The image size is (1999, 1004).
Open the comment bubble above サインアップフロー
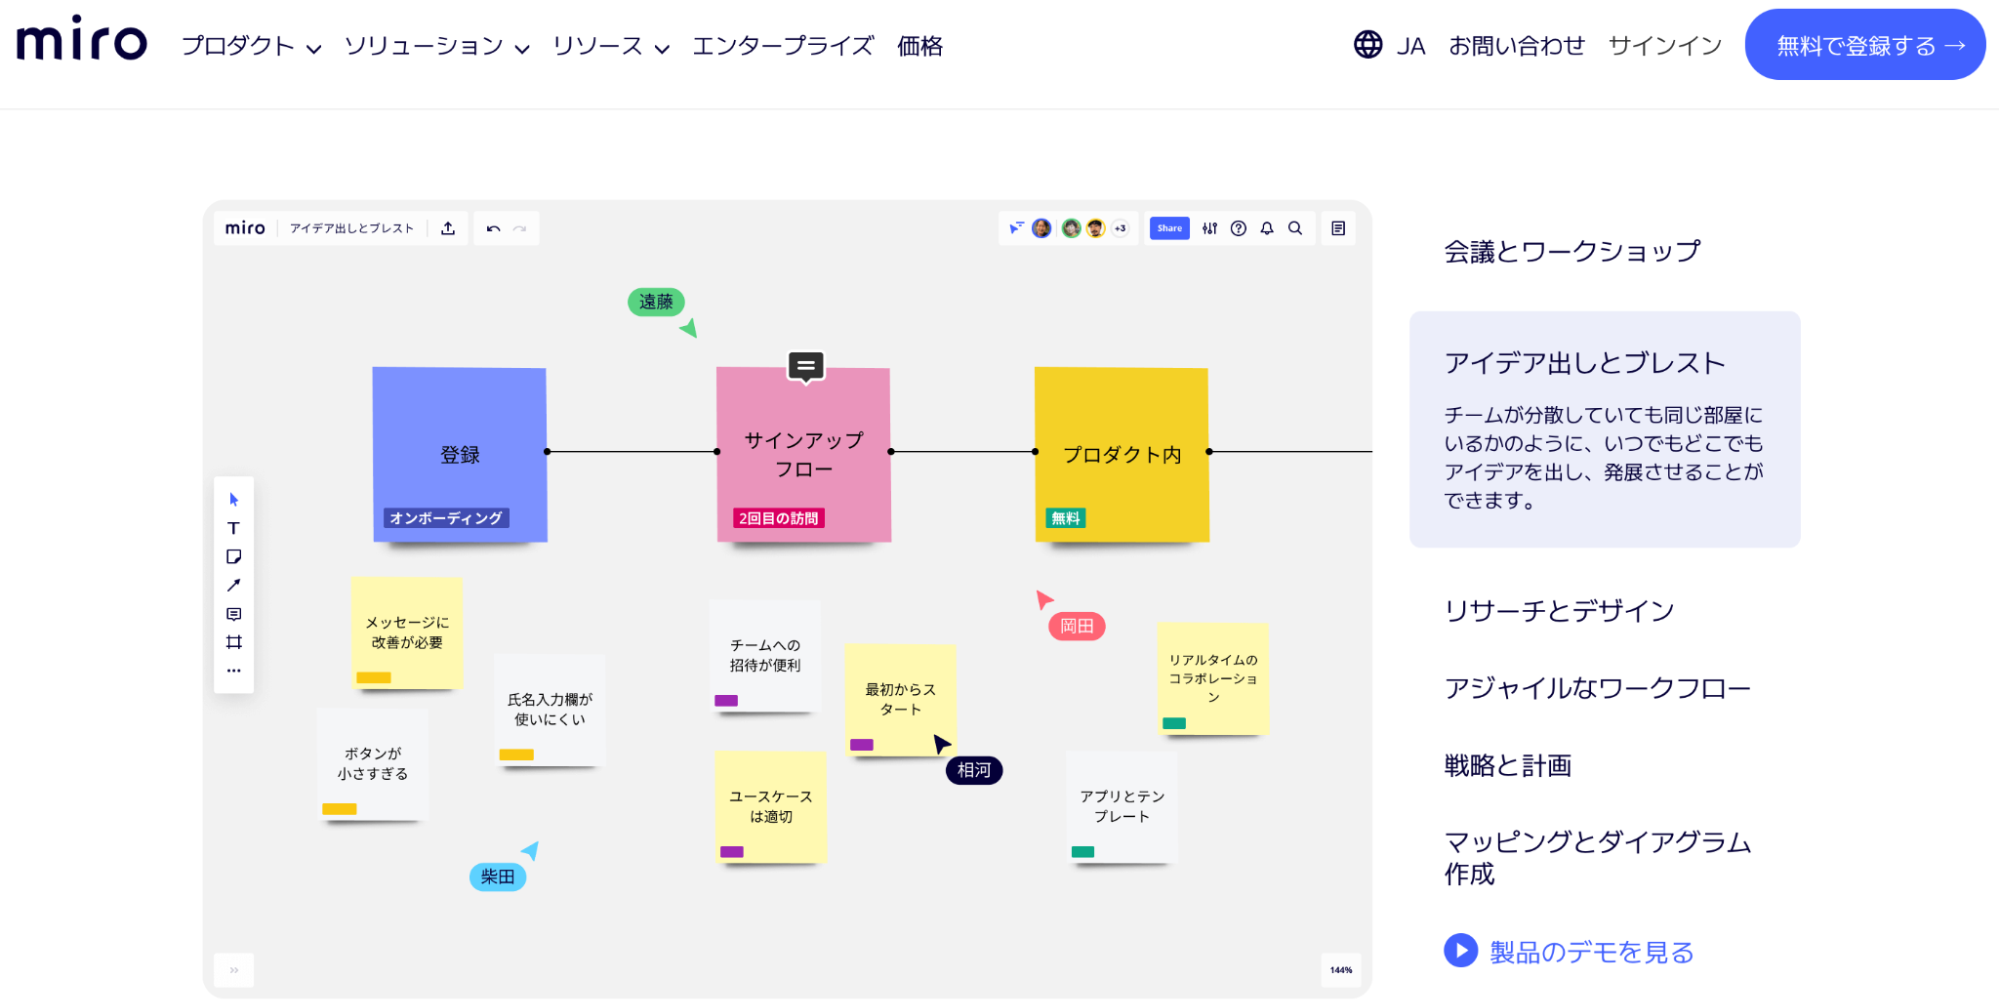(x=806, y=367)
